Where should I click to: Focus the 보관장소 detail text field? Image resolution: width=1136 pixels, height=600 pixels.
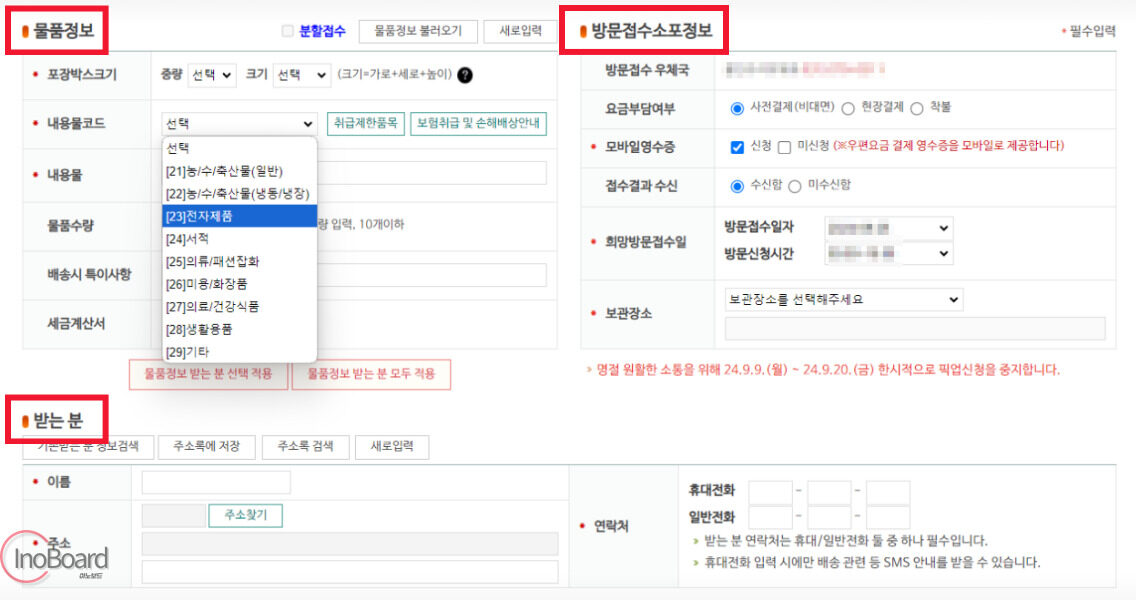915,328
